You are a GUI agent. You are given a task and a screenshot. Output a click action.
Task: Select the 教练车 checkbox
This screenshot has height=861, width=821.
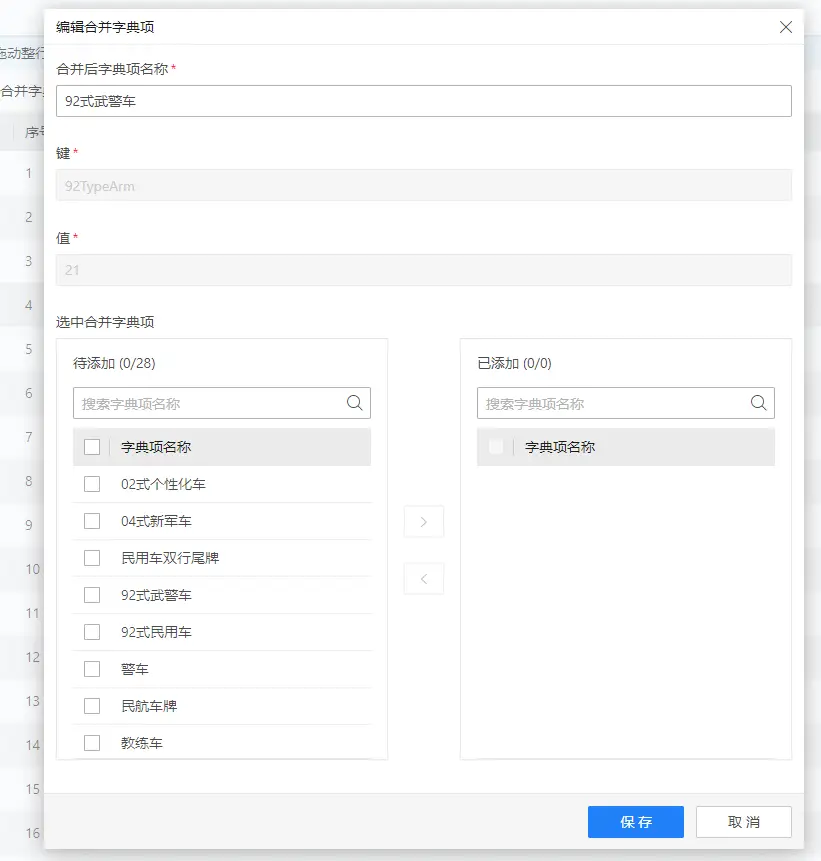(x=92, y=743)
